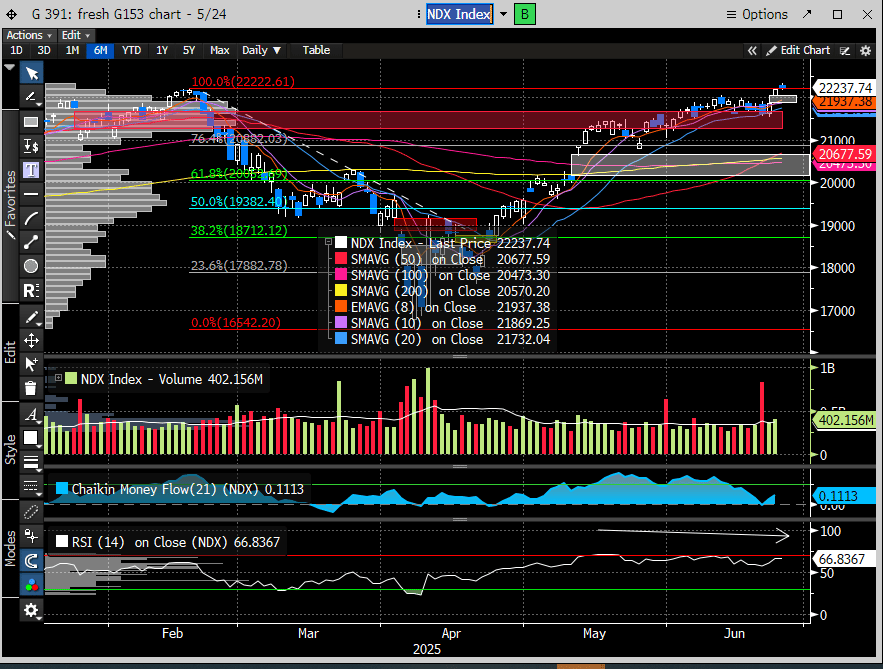The width and height of the screenshot is (883, 669).
Task: Select the 1M time range
Action: [x=72, y=50]
